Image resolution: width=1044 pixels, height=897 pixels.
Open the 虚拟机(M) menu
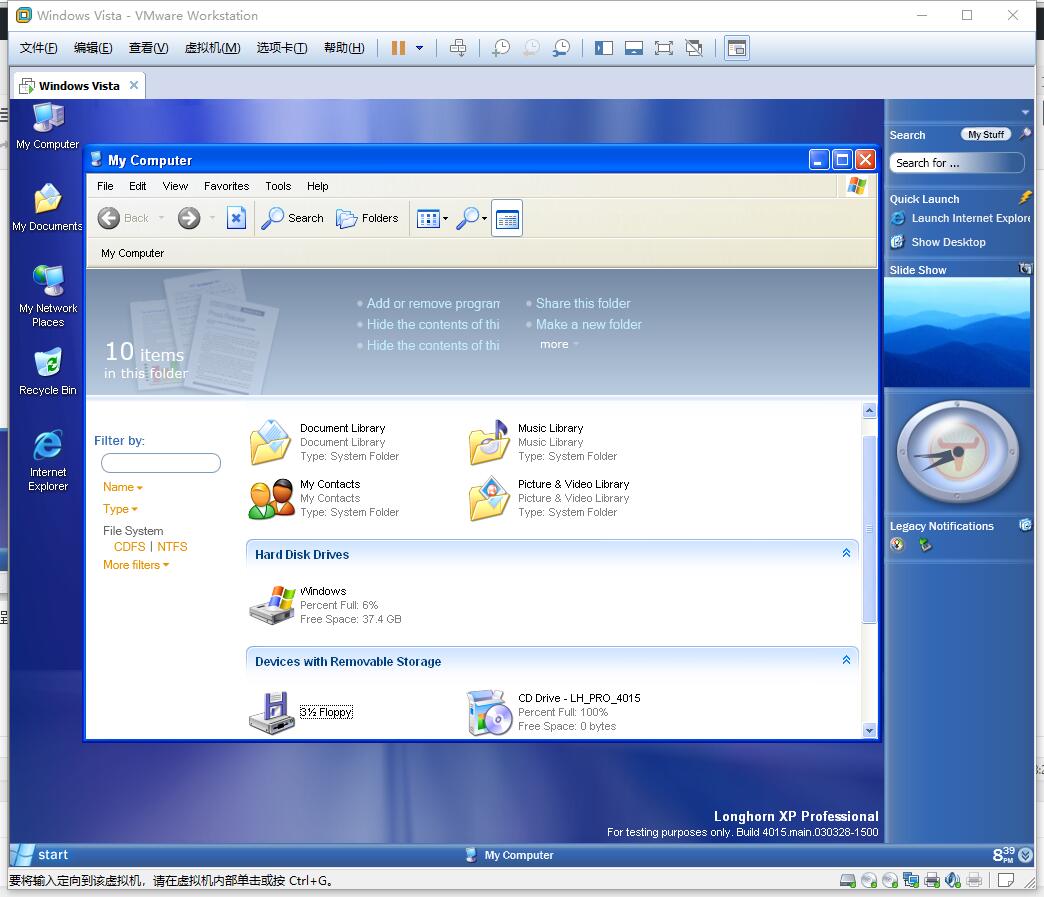[212, 48]
